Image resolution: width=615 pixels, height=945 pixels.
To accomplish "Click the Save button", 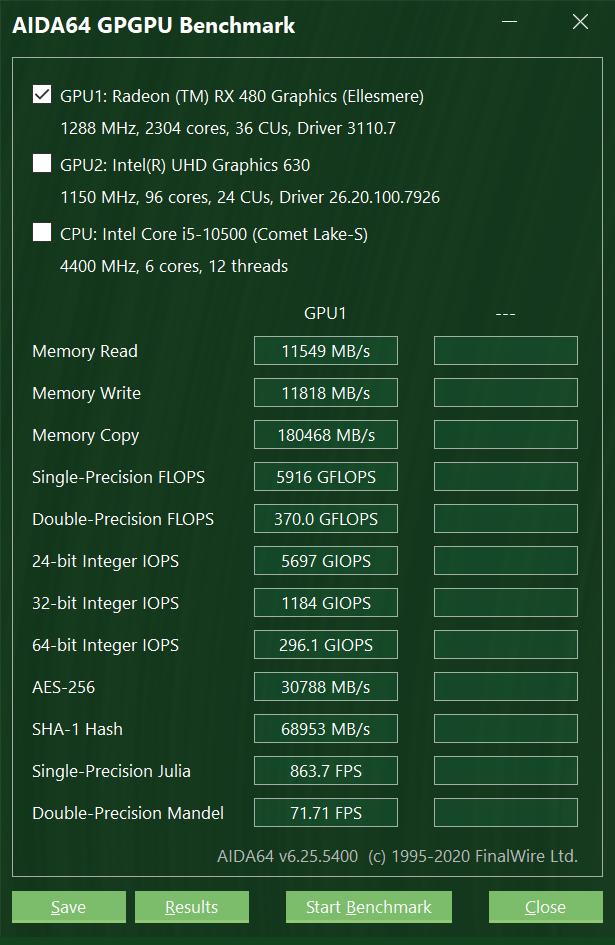I will point(68,907).
